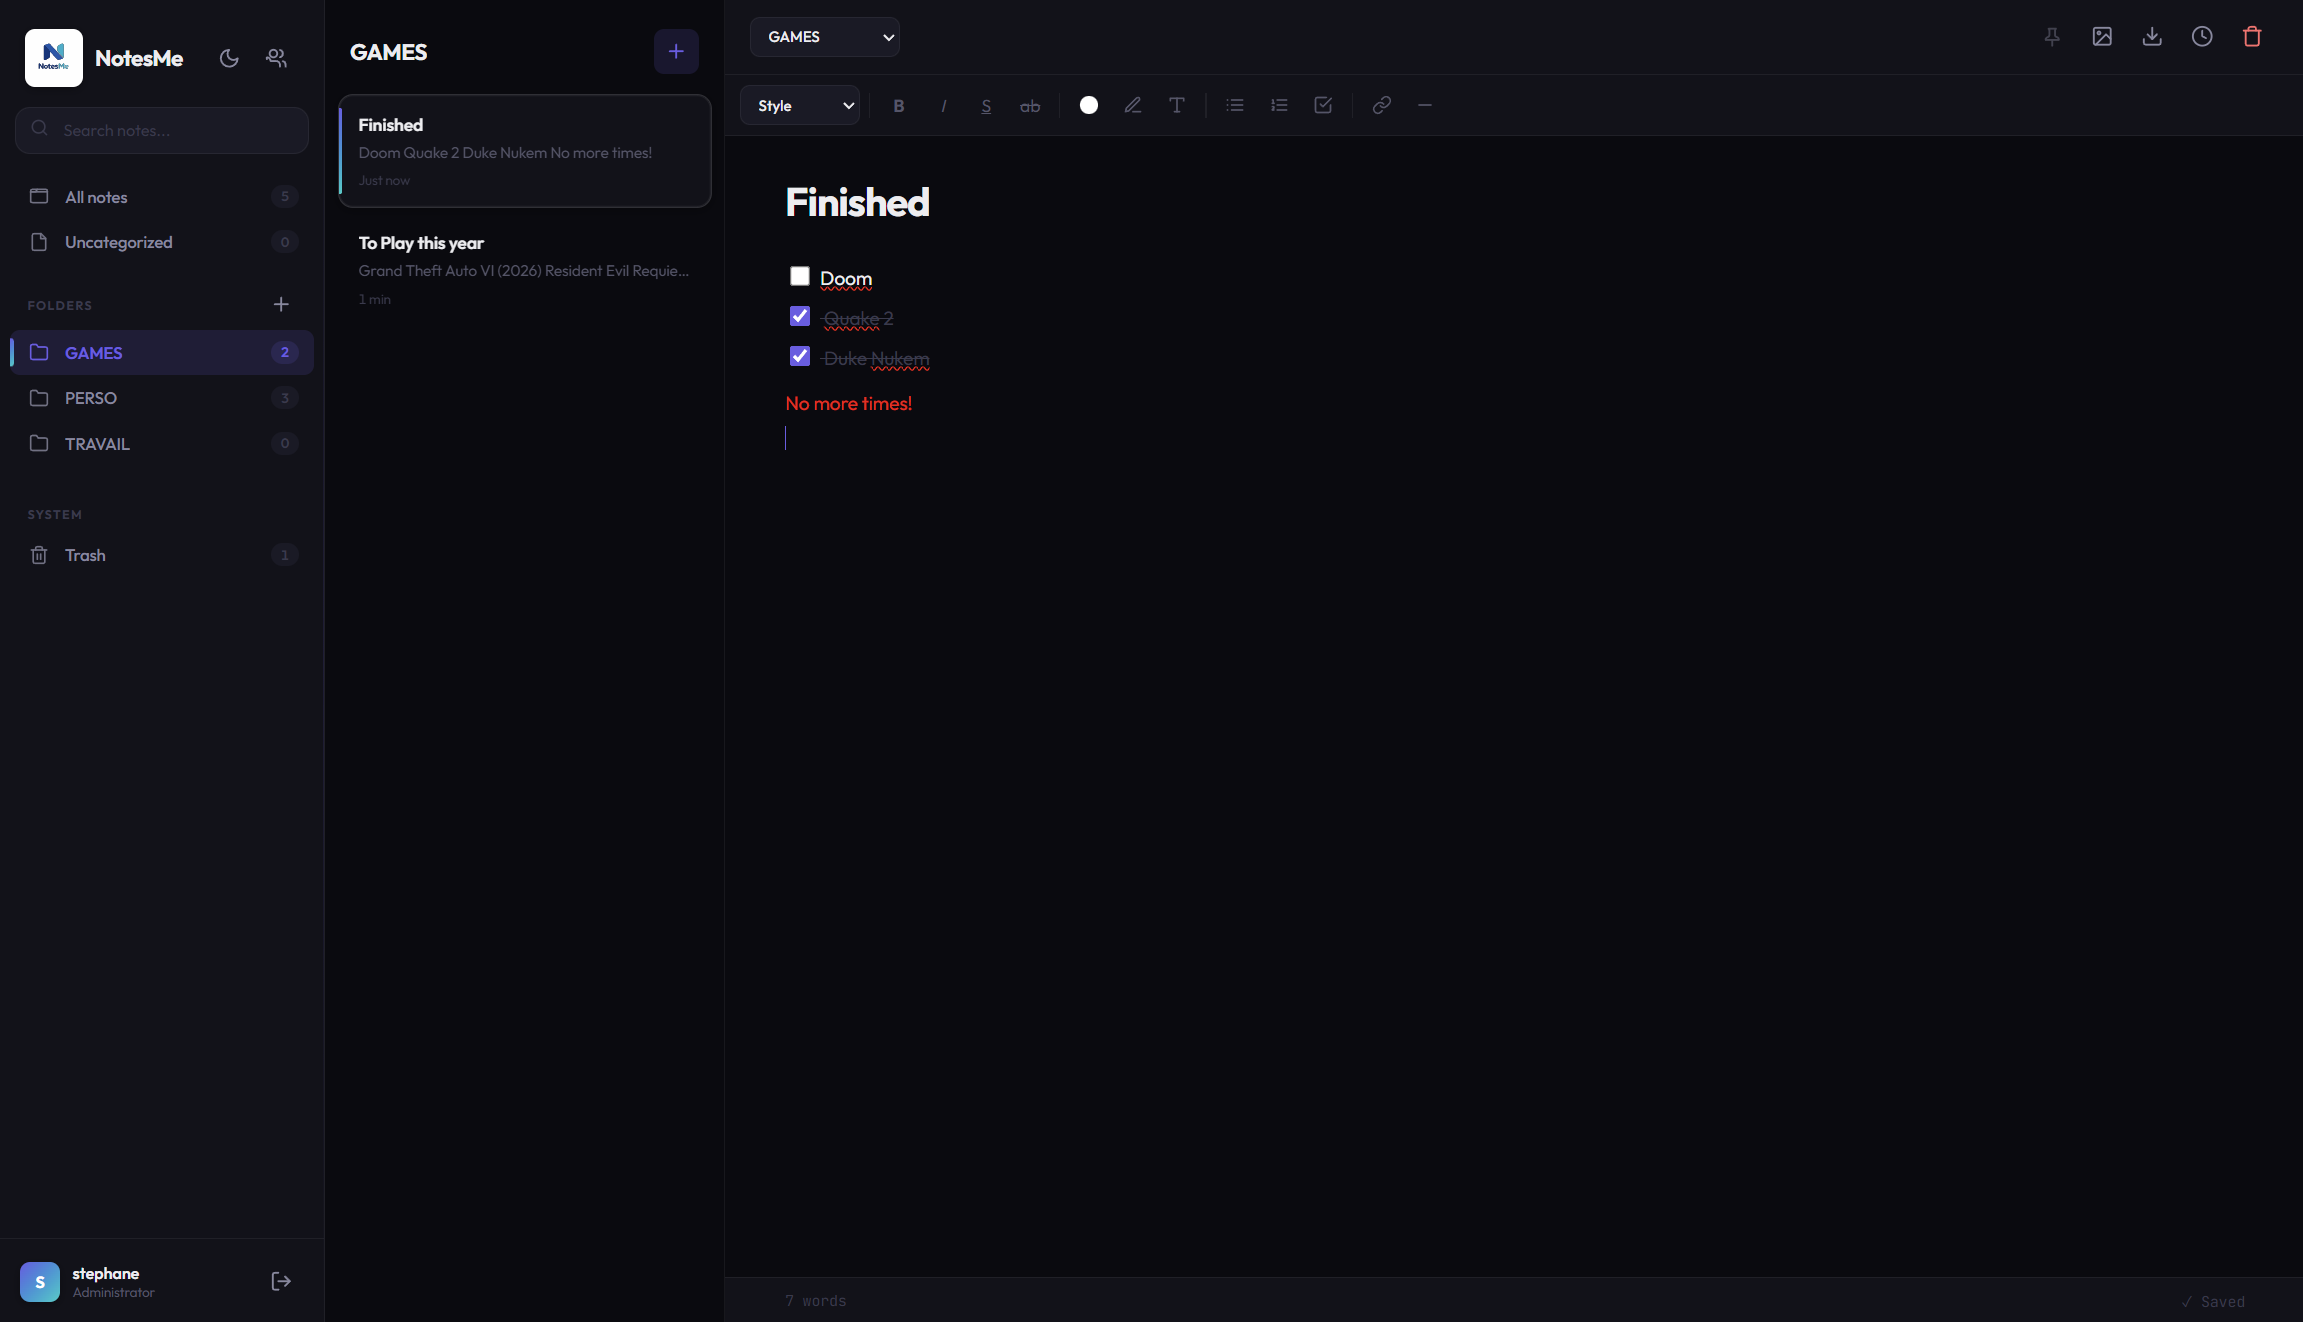Open the users/sharing icon next to moon

coord(277,58)
